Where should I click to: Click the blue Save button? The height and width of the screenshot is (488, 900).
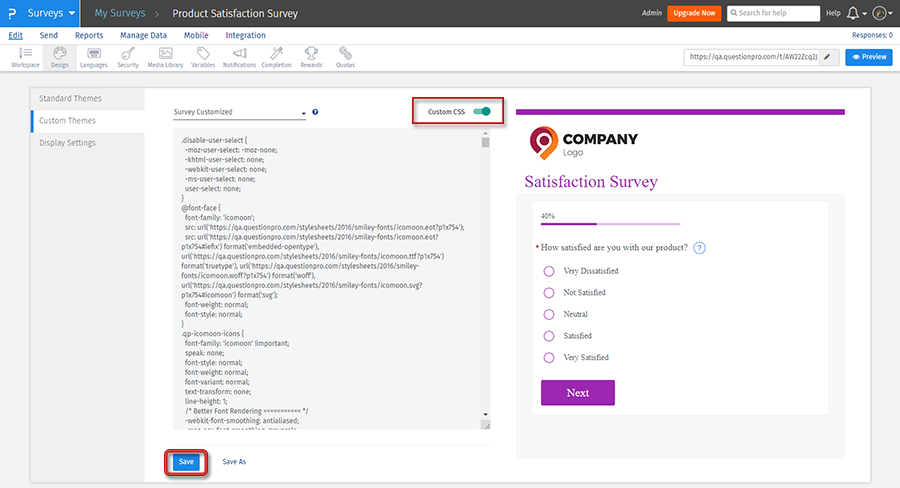tap(186, 461)
